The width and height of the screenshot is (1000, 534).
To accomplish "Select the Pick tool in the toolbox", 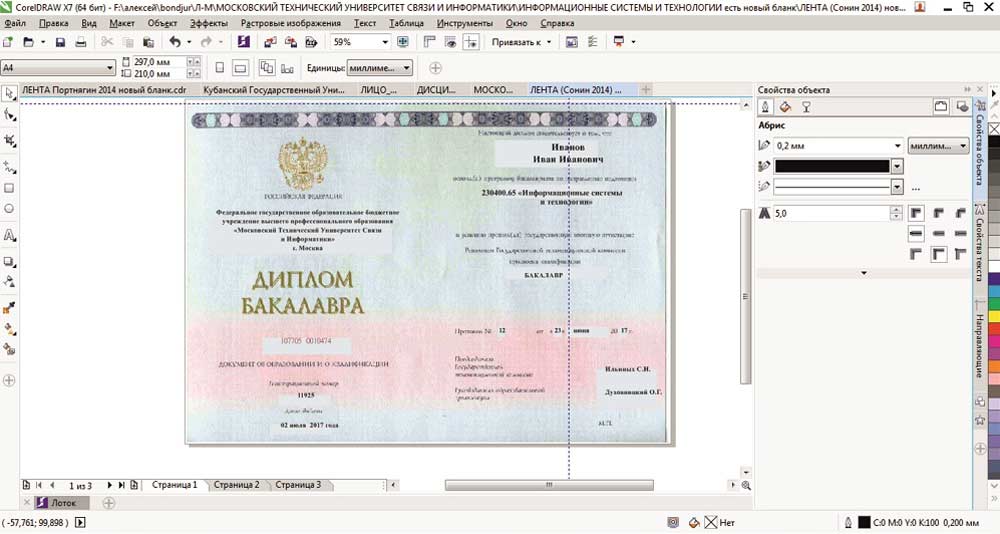I will [x=10, y=94].
